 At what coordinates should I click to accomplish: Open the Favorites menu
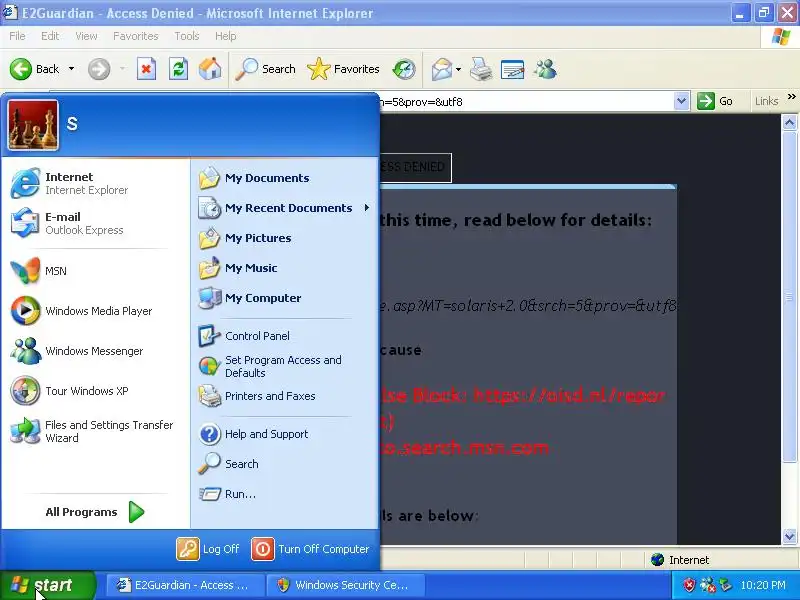136,36
